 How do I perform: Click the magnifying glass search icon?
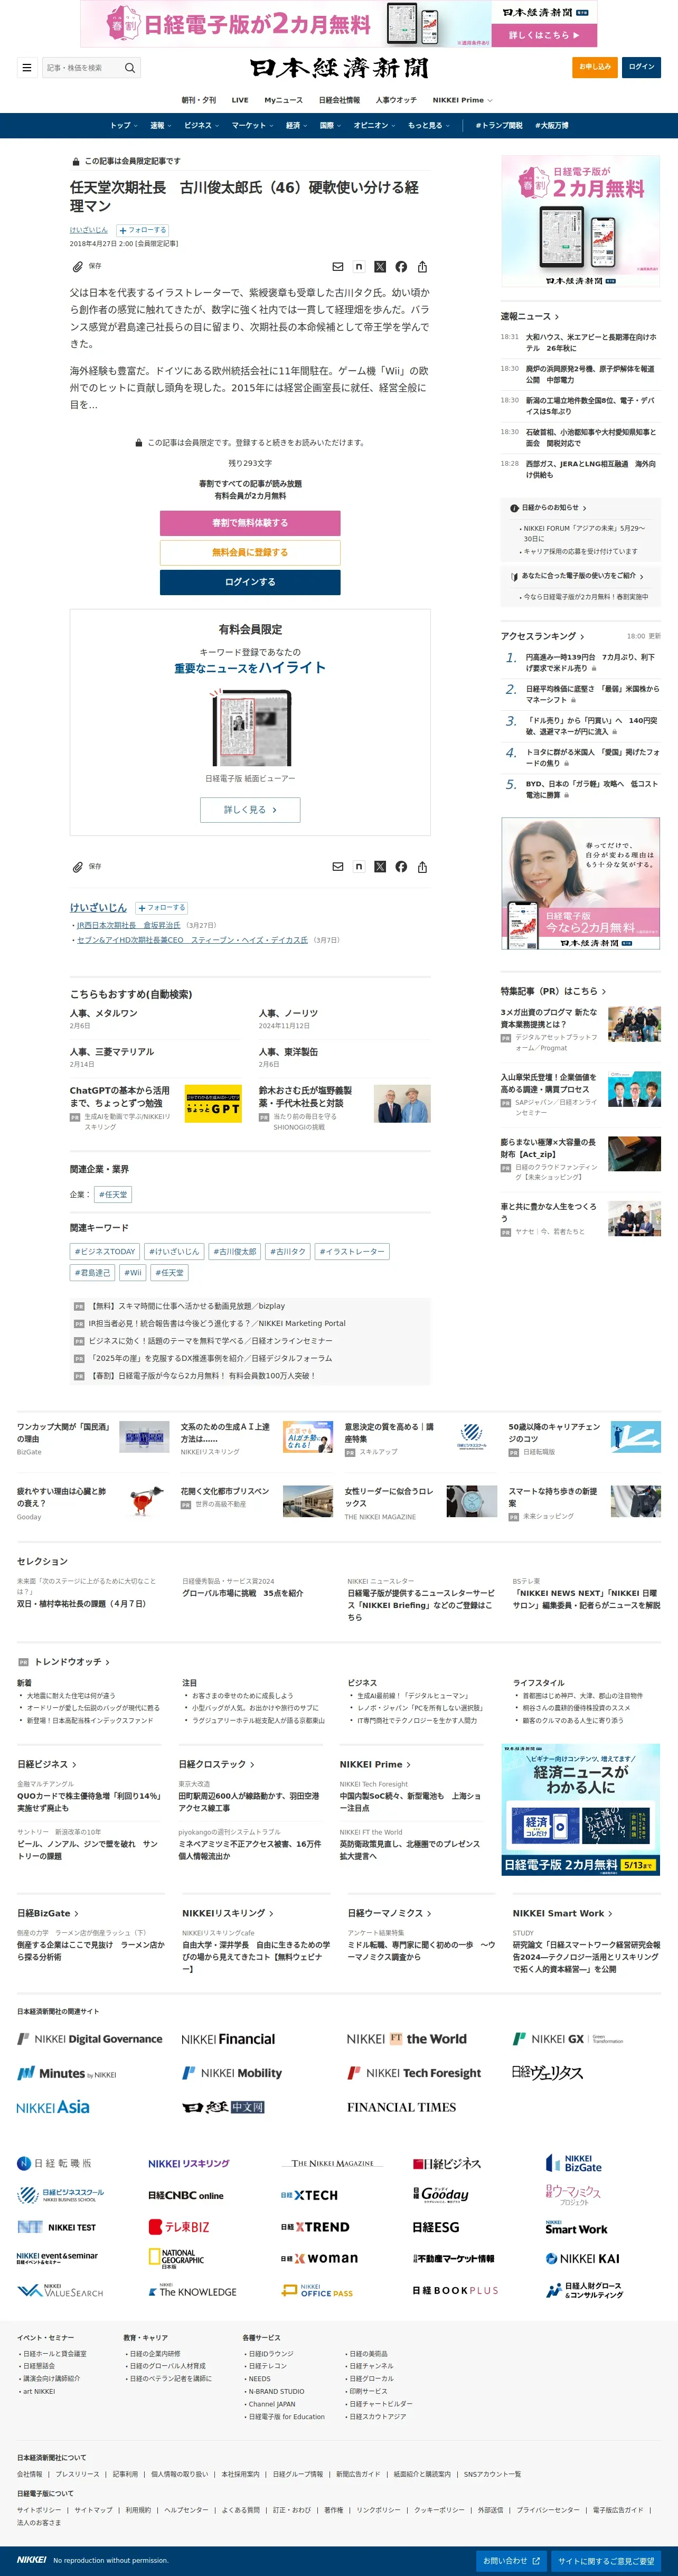(130, 68)
